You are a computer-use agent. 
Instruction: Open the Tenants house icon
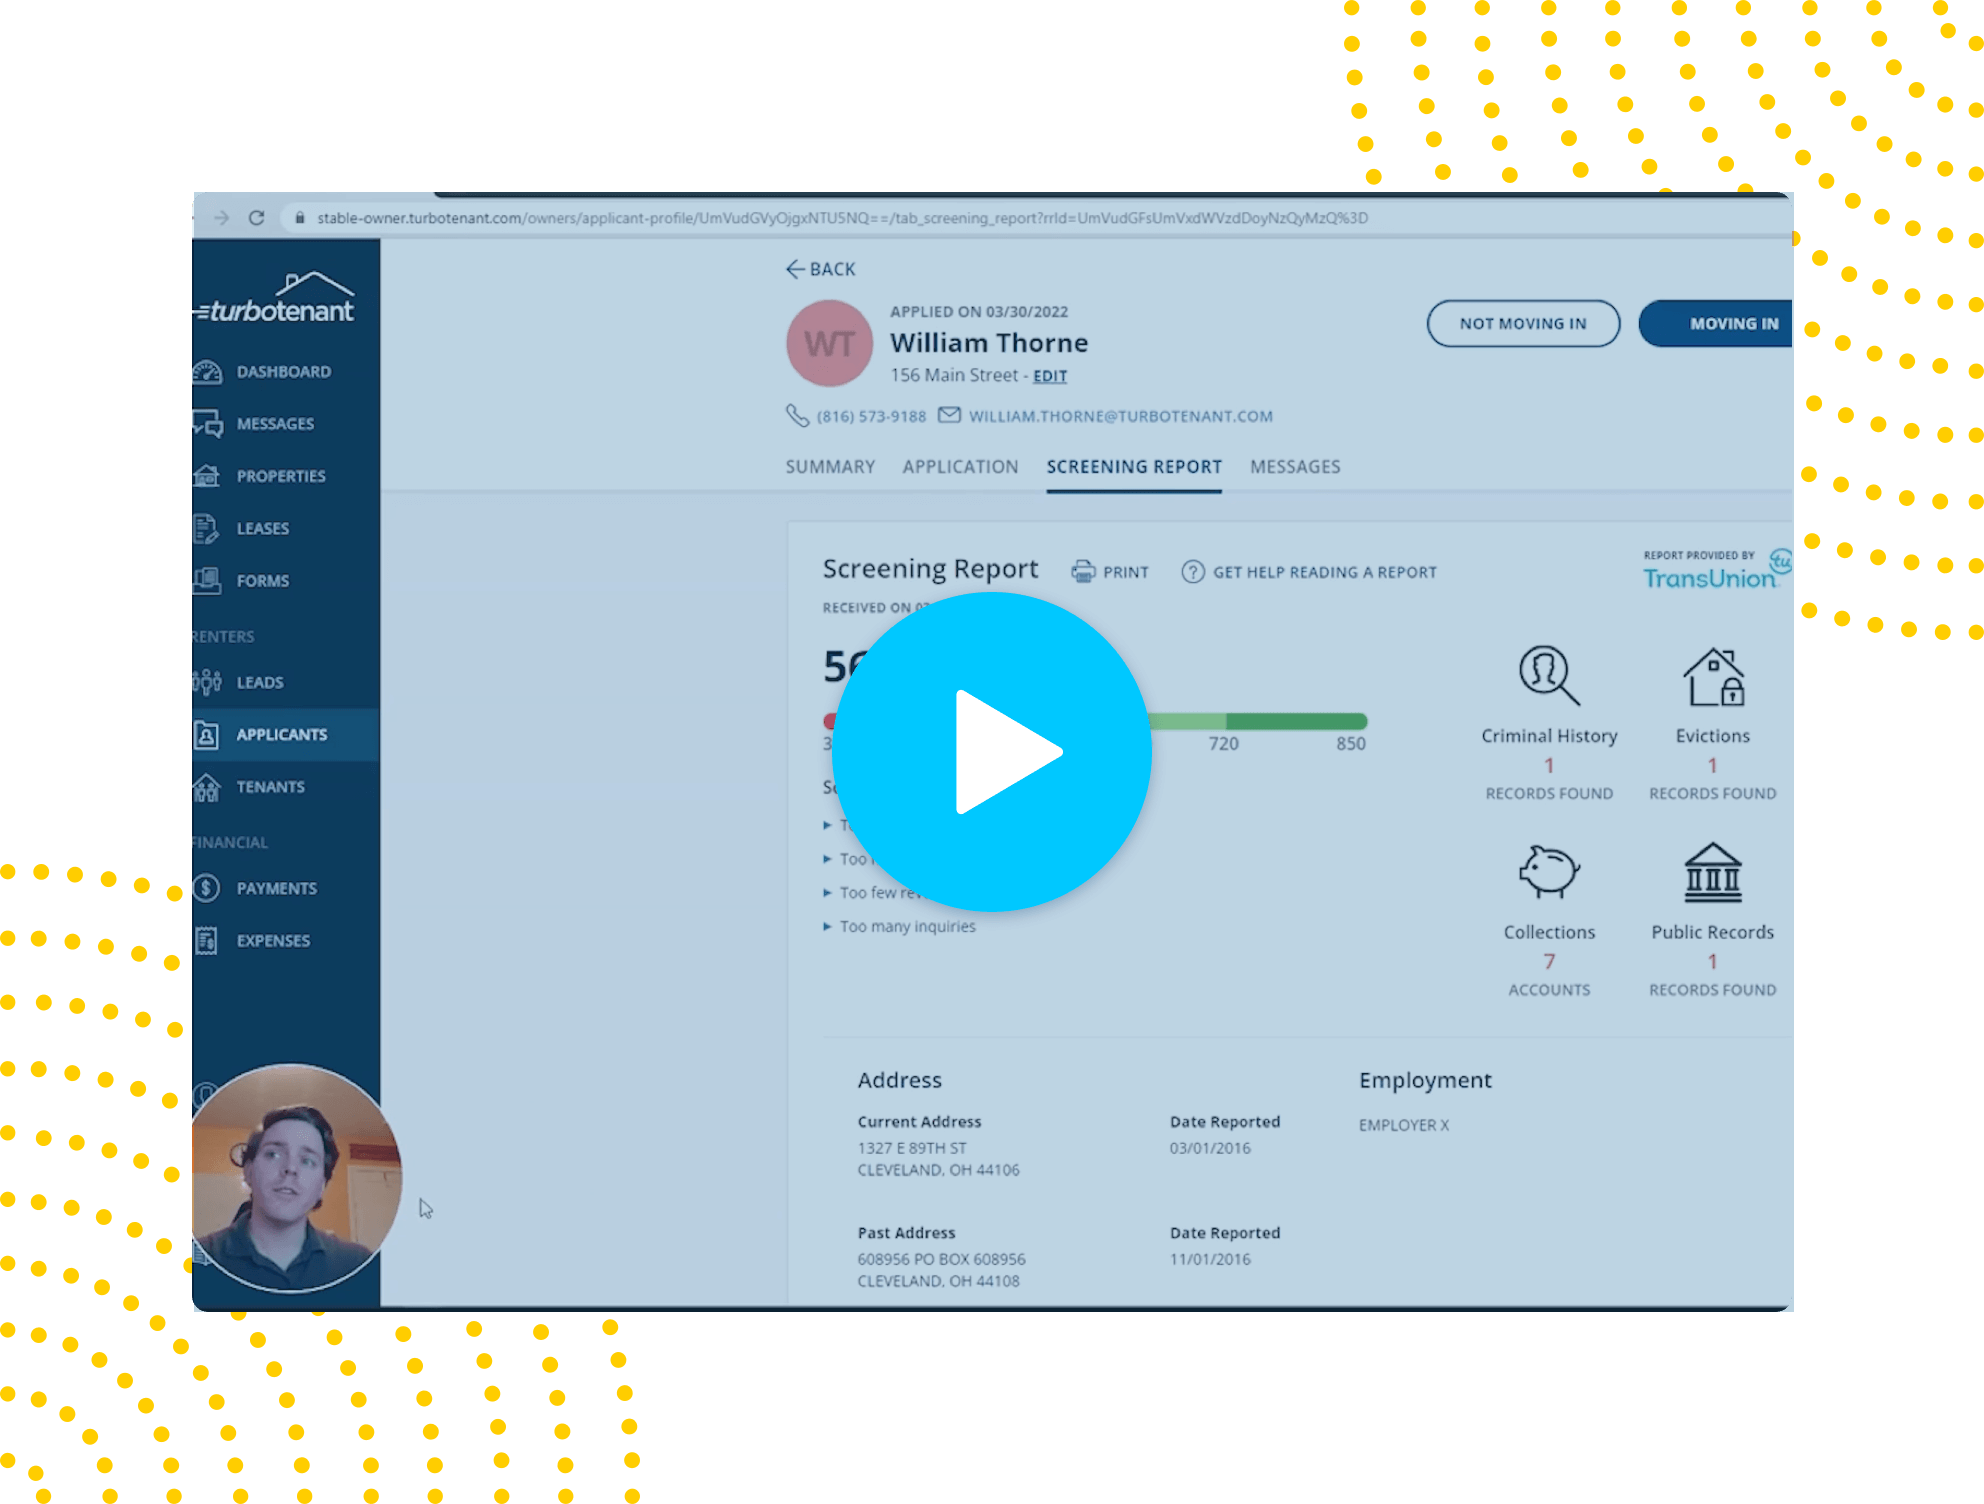click(x=206, y=787)
